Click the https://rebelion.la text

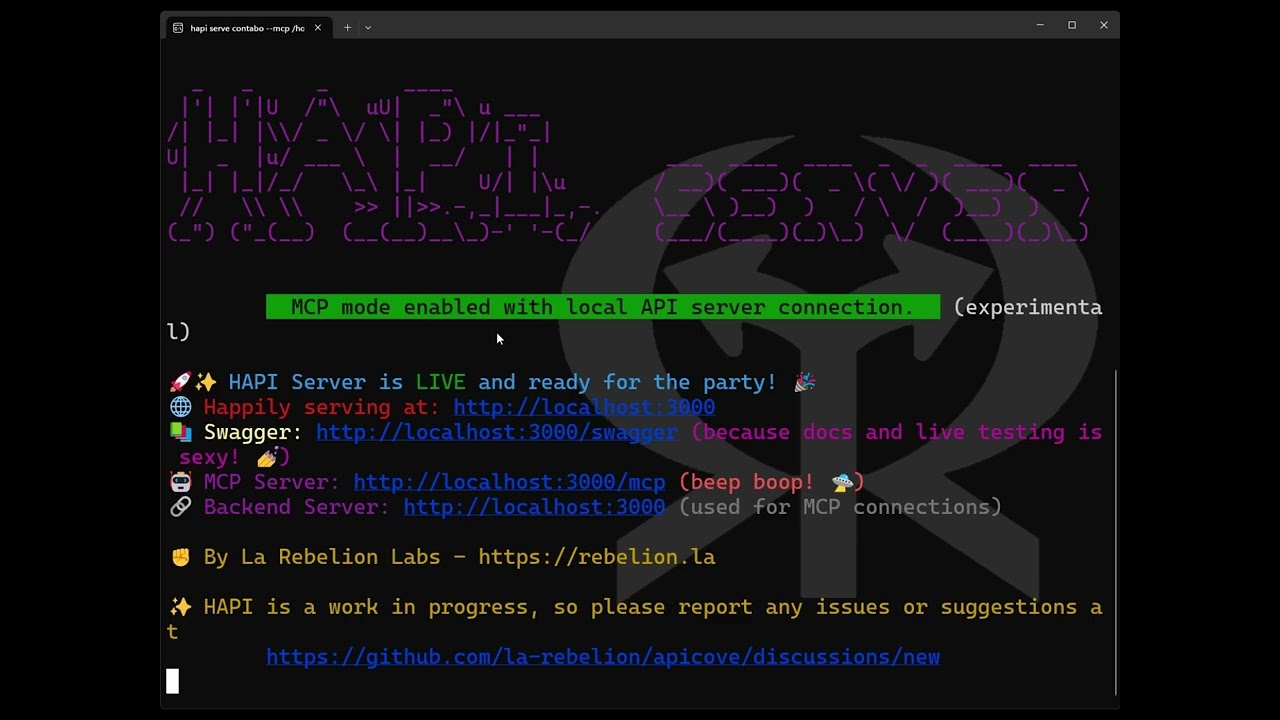coord(597,557)
